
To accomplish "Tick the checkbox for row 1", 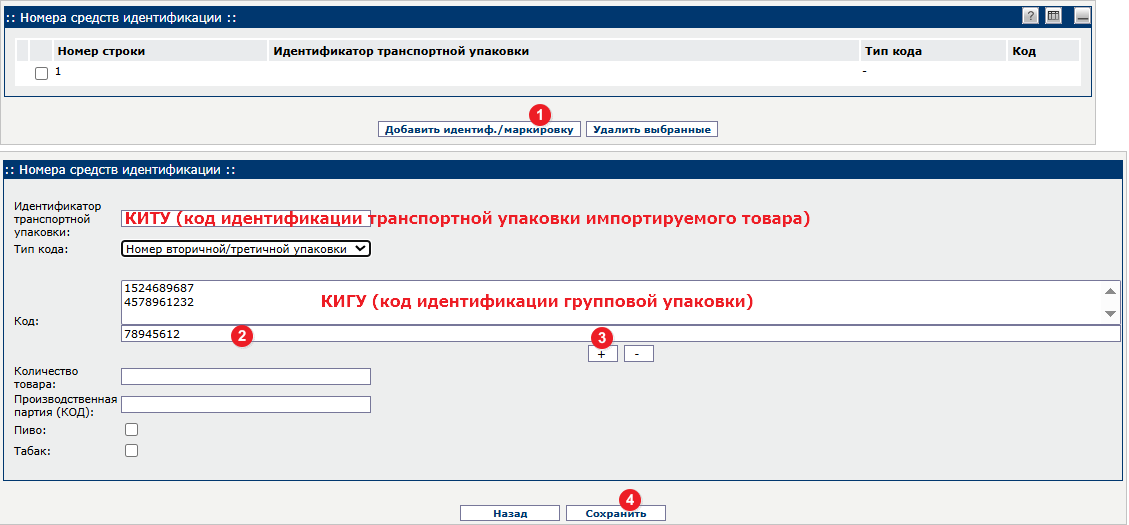I will pyautogui.click(x=41, y=73).
